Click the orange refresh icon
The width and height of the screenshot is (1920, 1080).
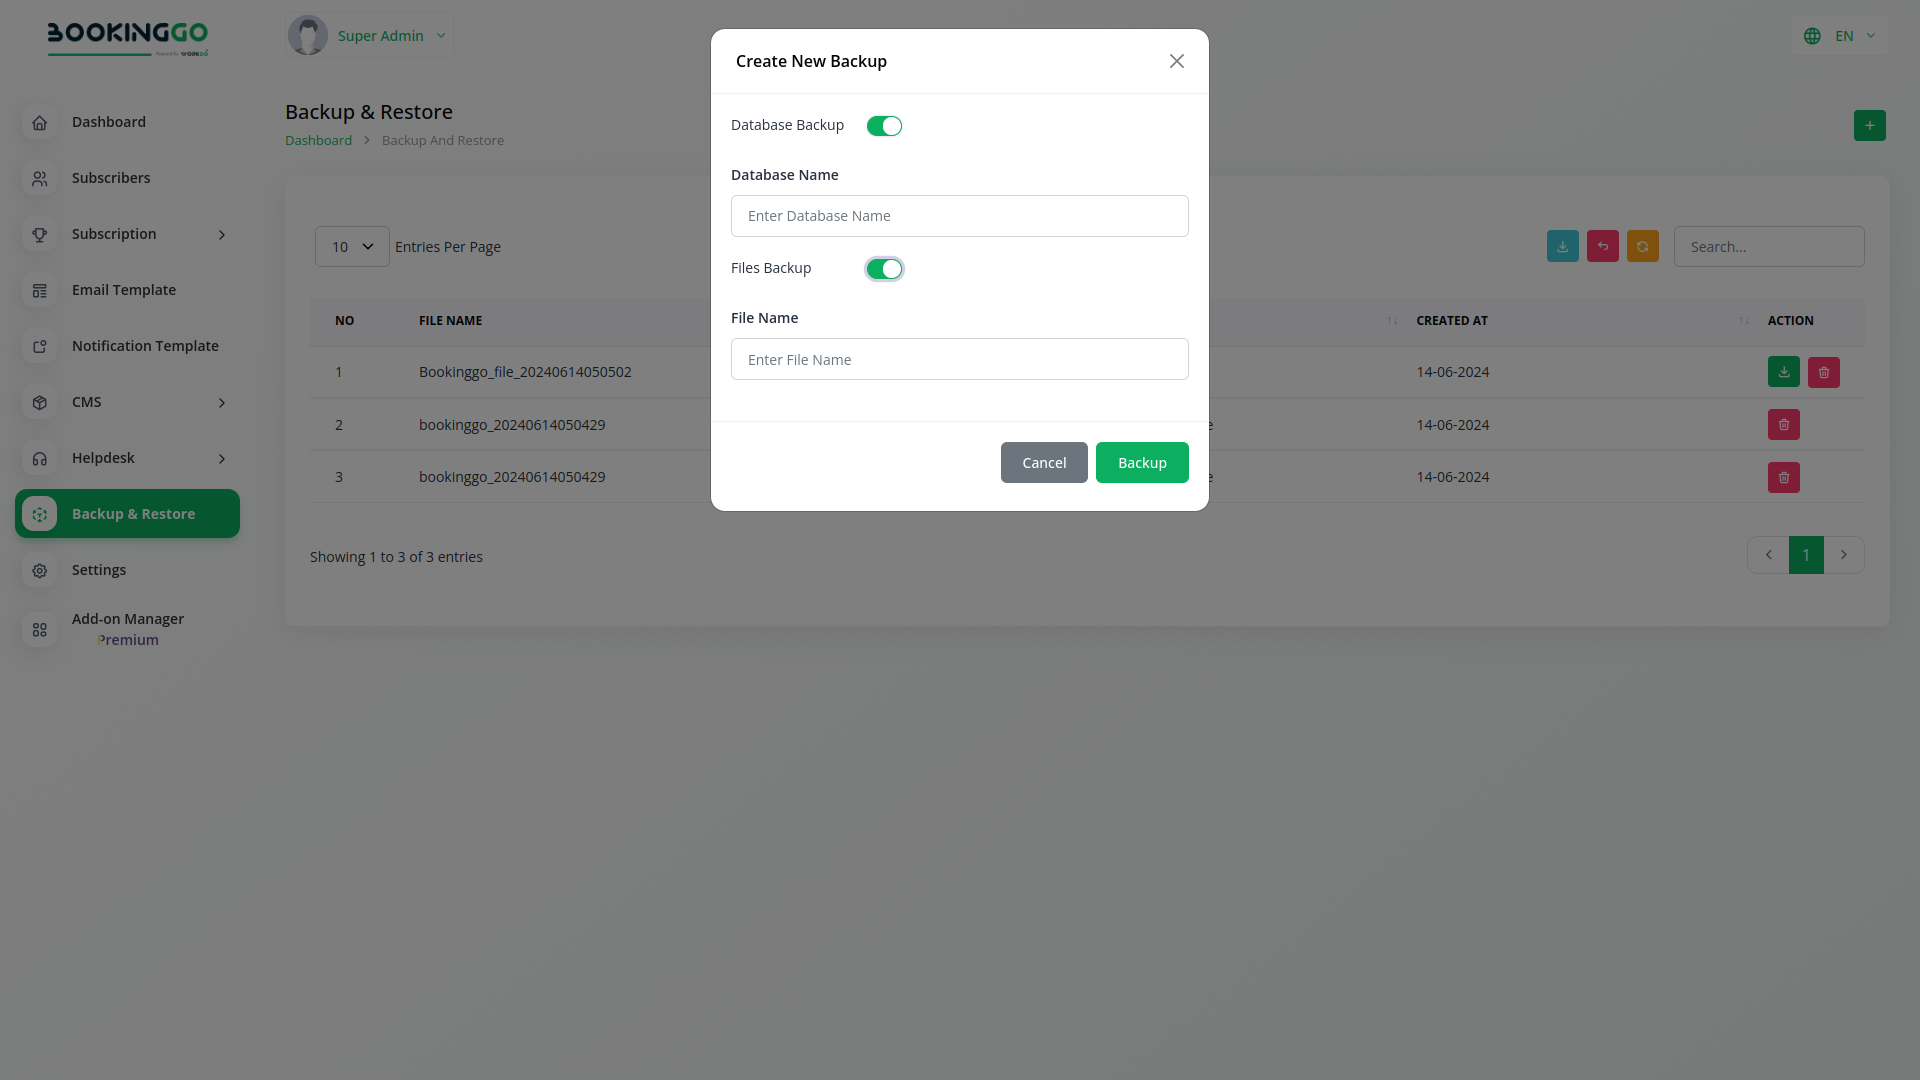click(x=1642, y=247)
